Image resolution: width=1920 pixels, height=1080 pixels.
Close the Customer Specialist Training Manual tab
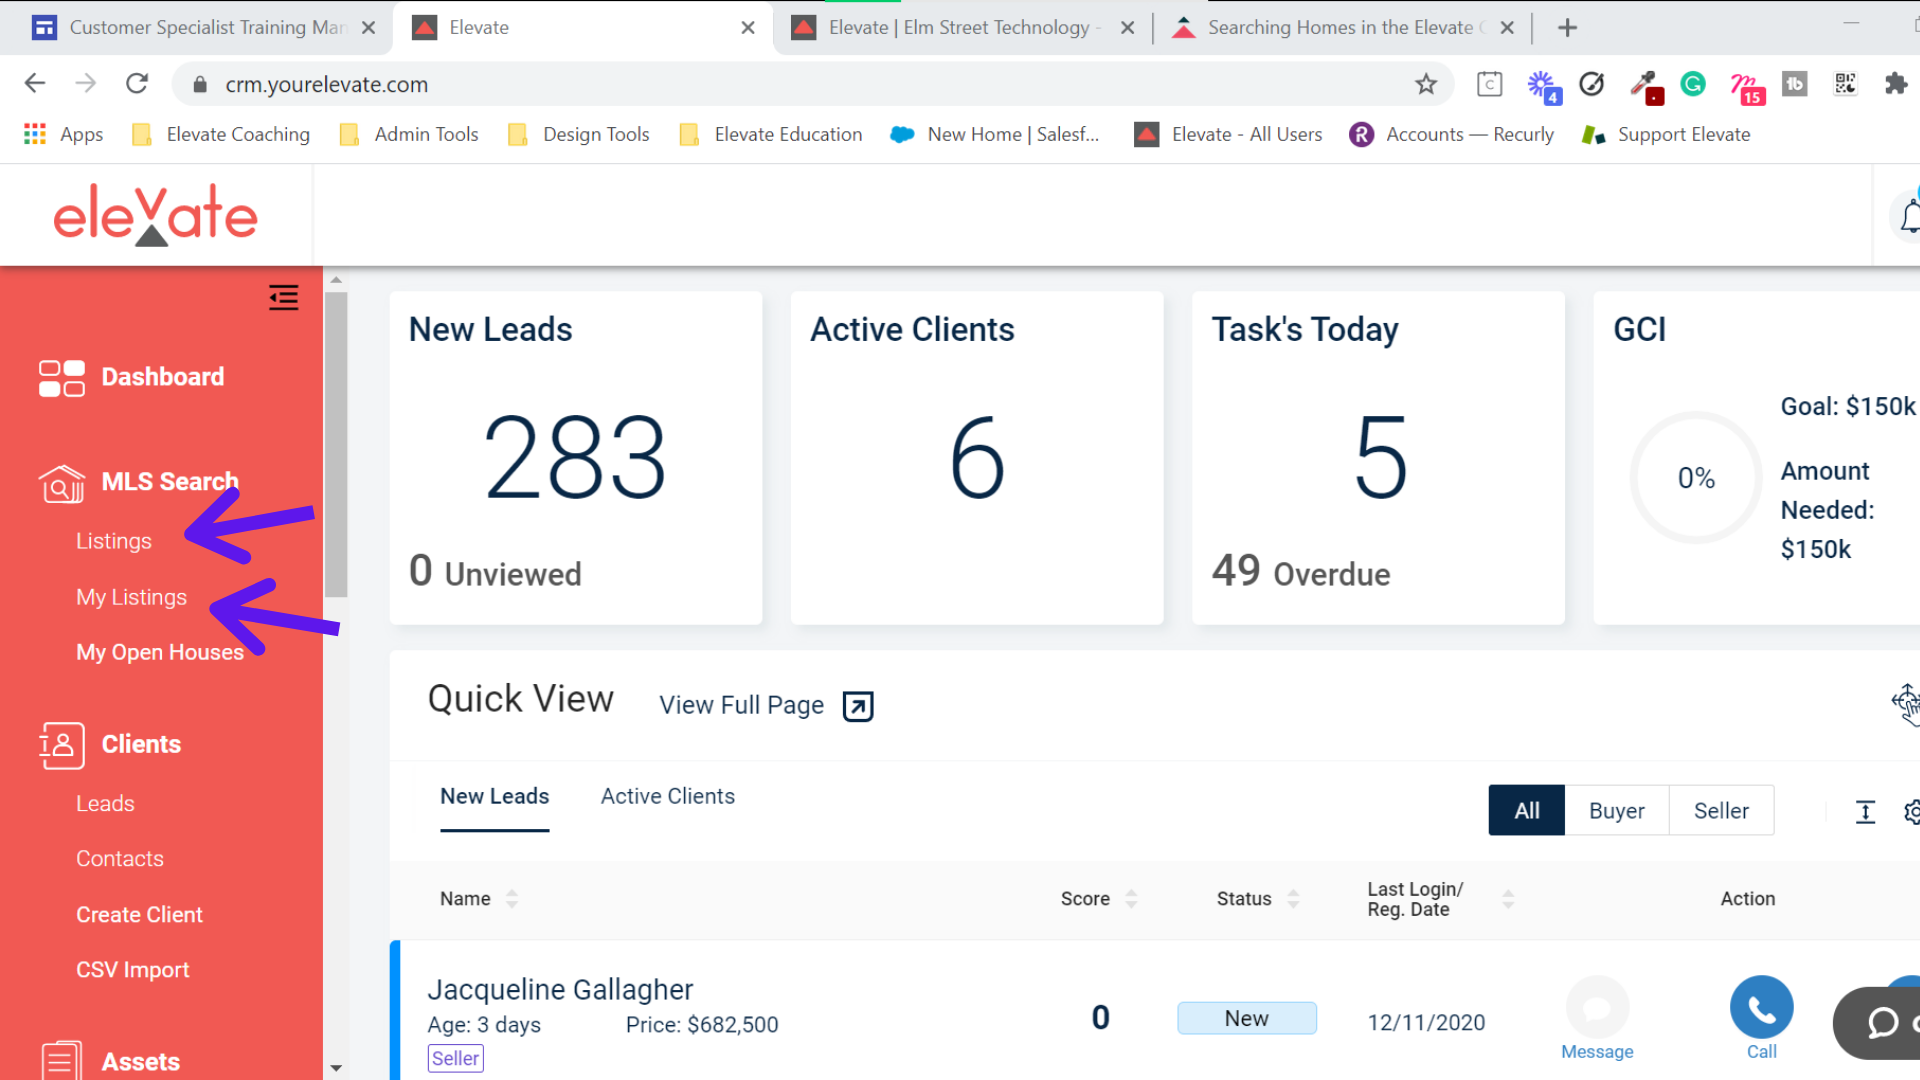[x=368, y=28]
